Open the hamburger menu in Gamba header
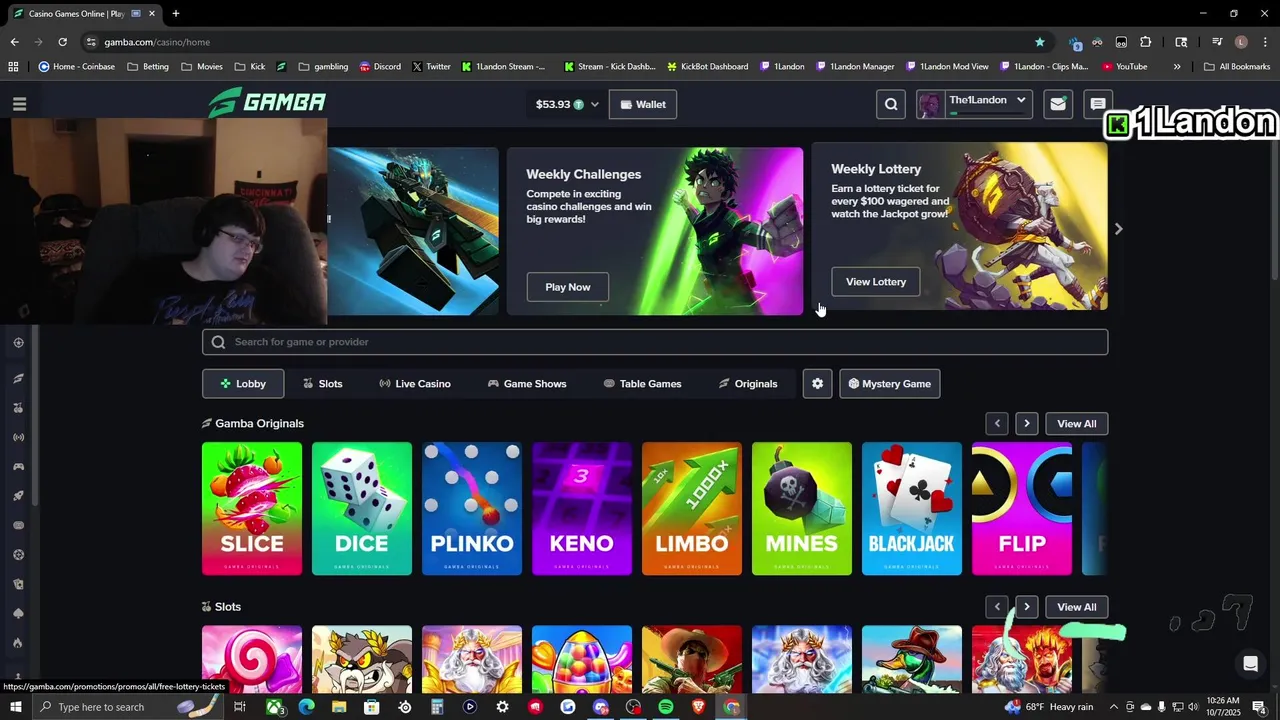Image resolution: width=1280 pixels, height=720 pixels. pyautogui.click(x=19, y=104)
